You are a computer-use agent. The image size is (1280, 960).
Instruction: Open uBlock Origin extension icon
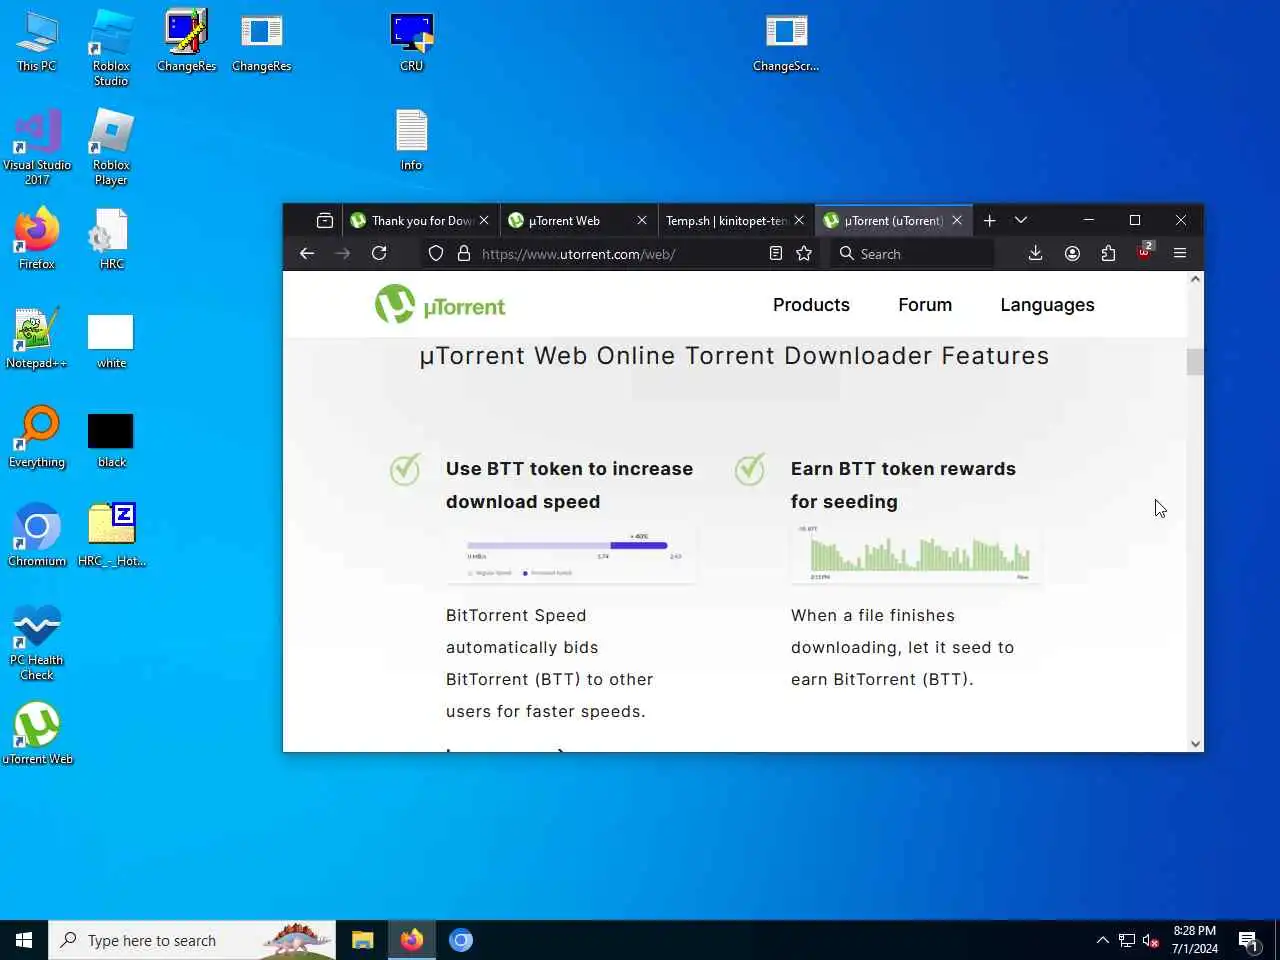click(x=1145, y=251)
